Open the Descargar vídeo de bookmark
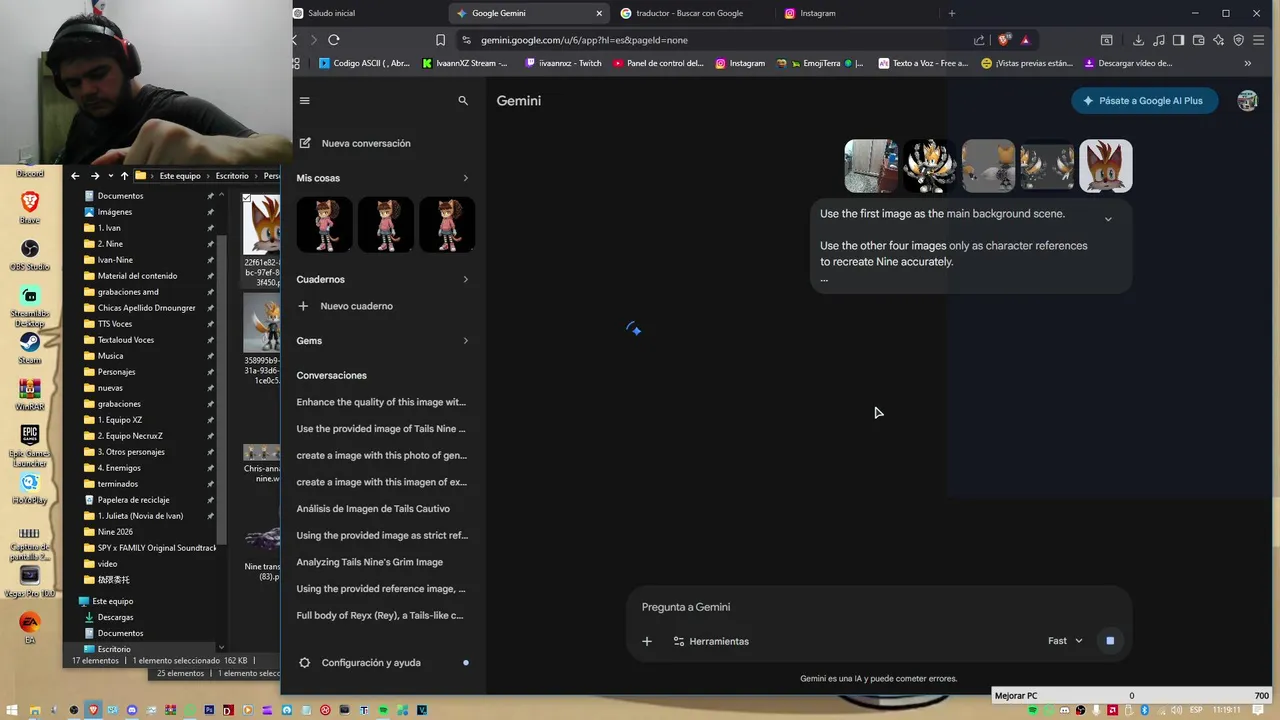 (x=1129, y=63)
